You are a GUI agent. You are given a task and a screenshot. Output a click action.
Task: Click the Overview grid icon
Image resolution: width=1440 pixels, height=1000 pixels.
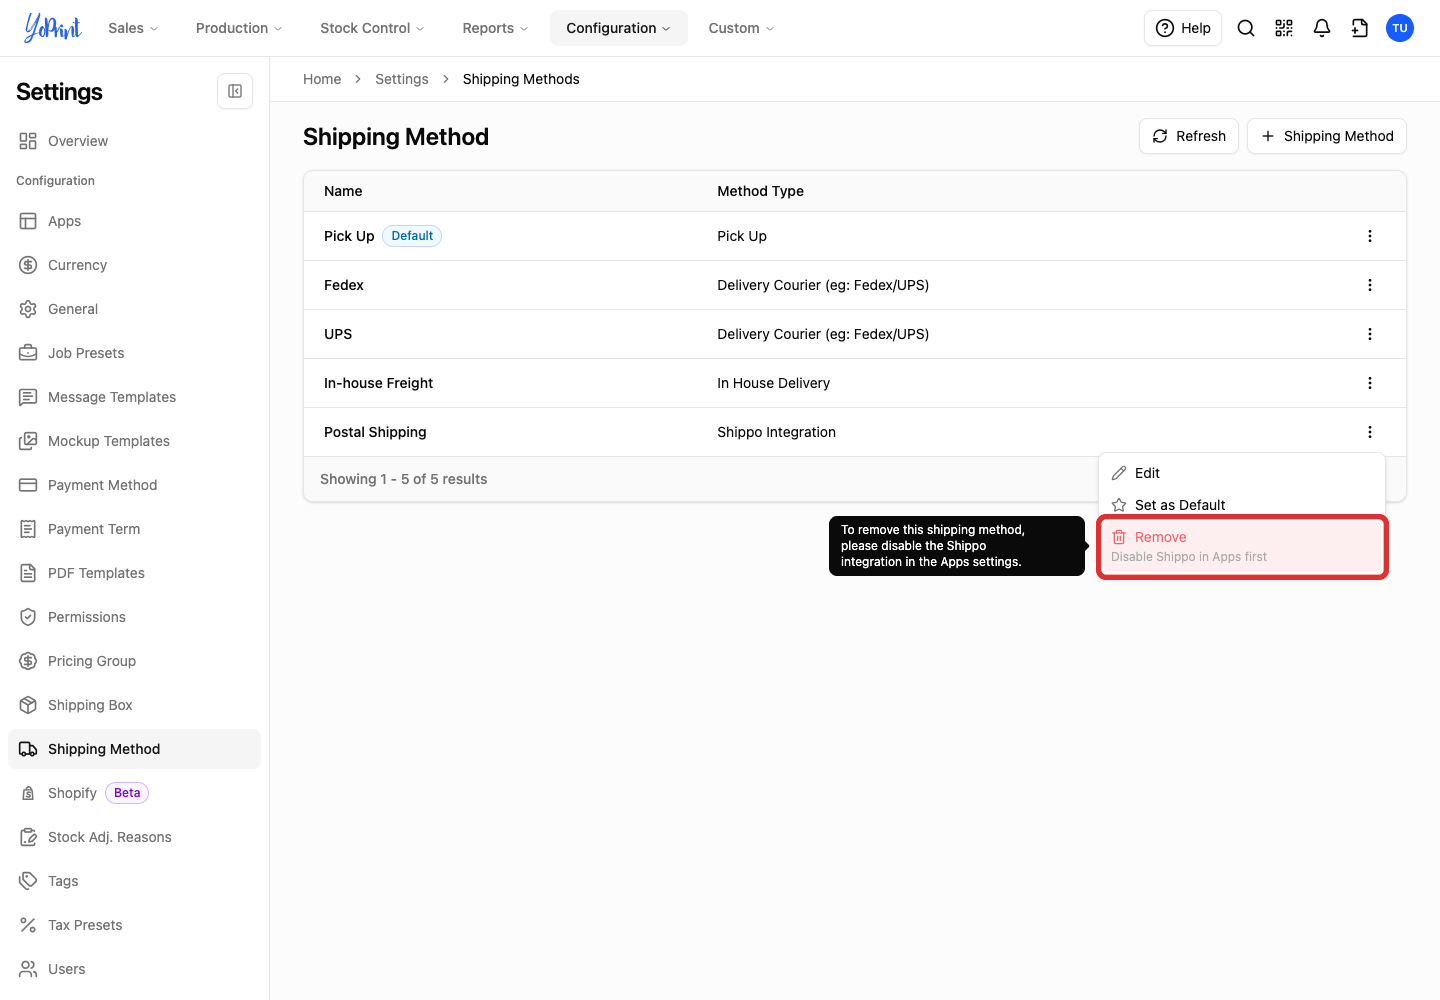click(x=28, y=141)
